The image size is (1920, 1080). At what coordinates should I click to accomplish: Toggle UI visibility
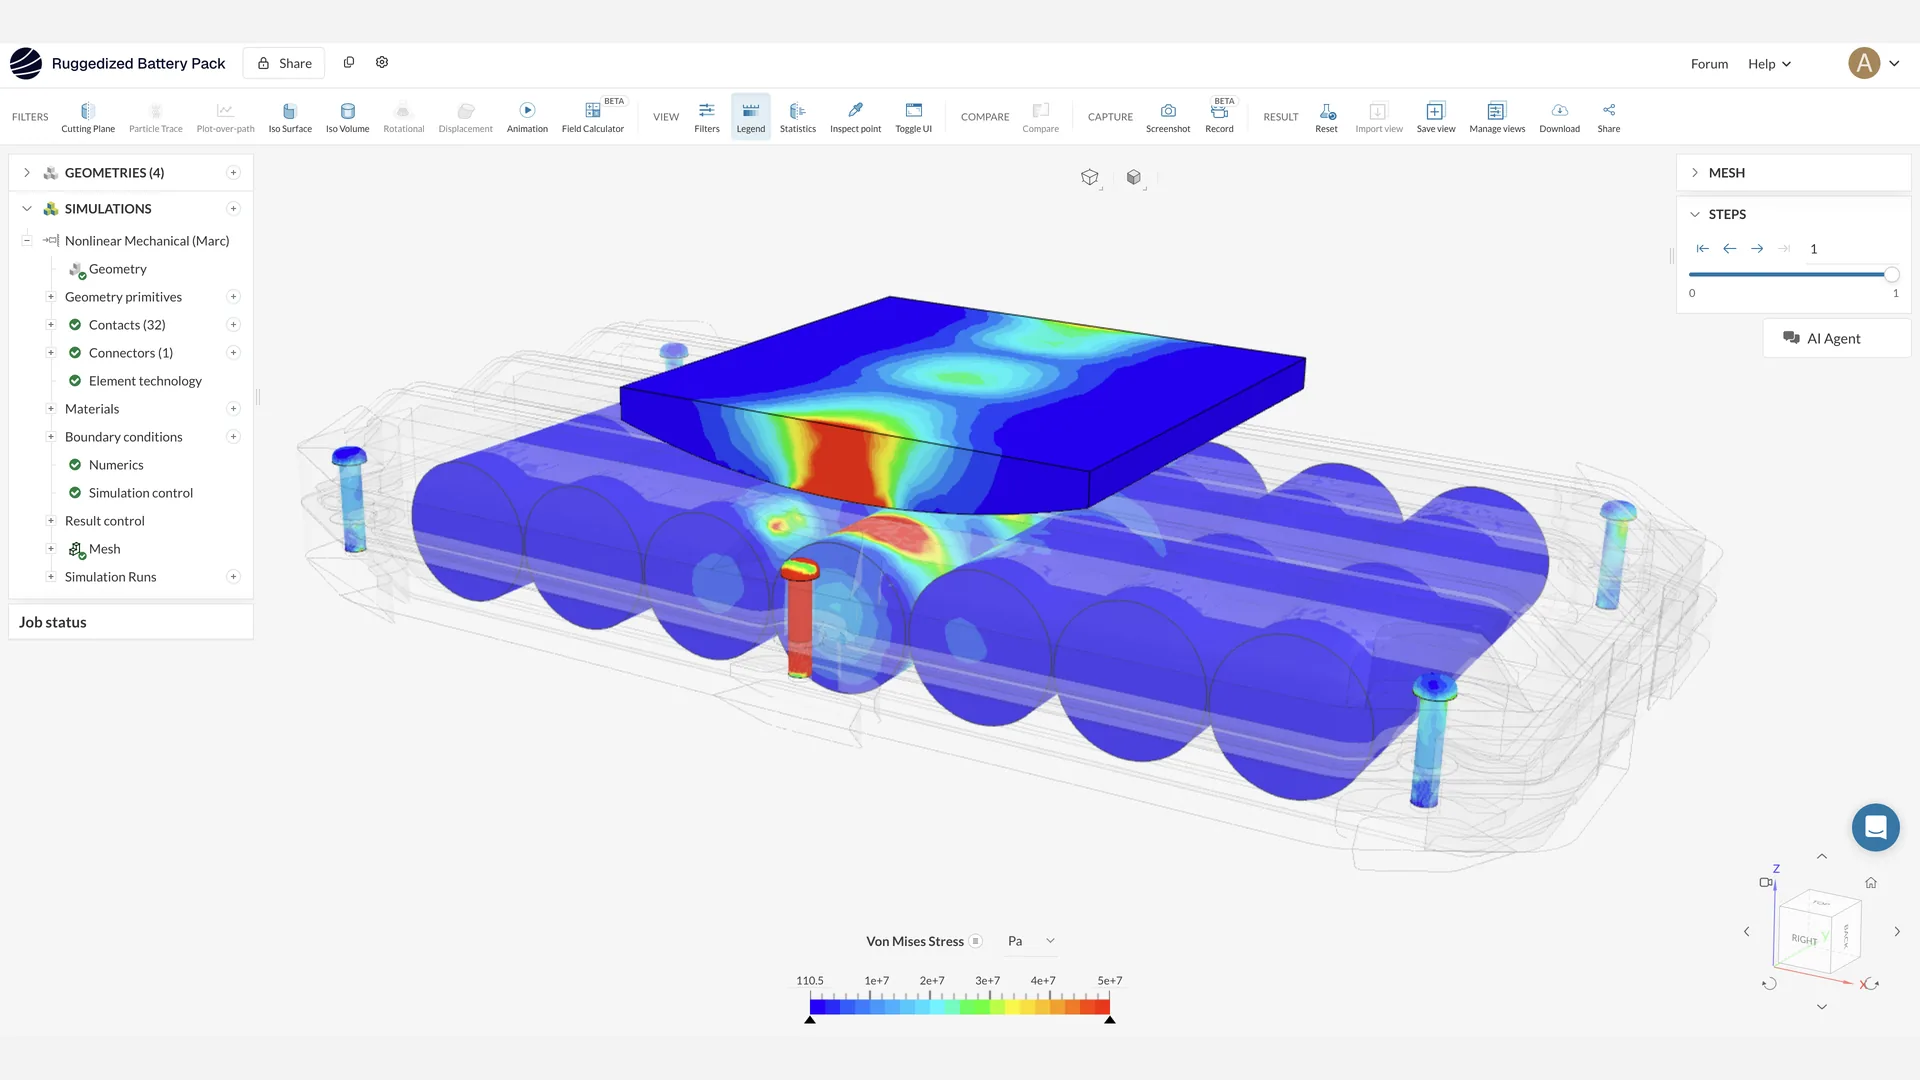pos(913,117)
